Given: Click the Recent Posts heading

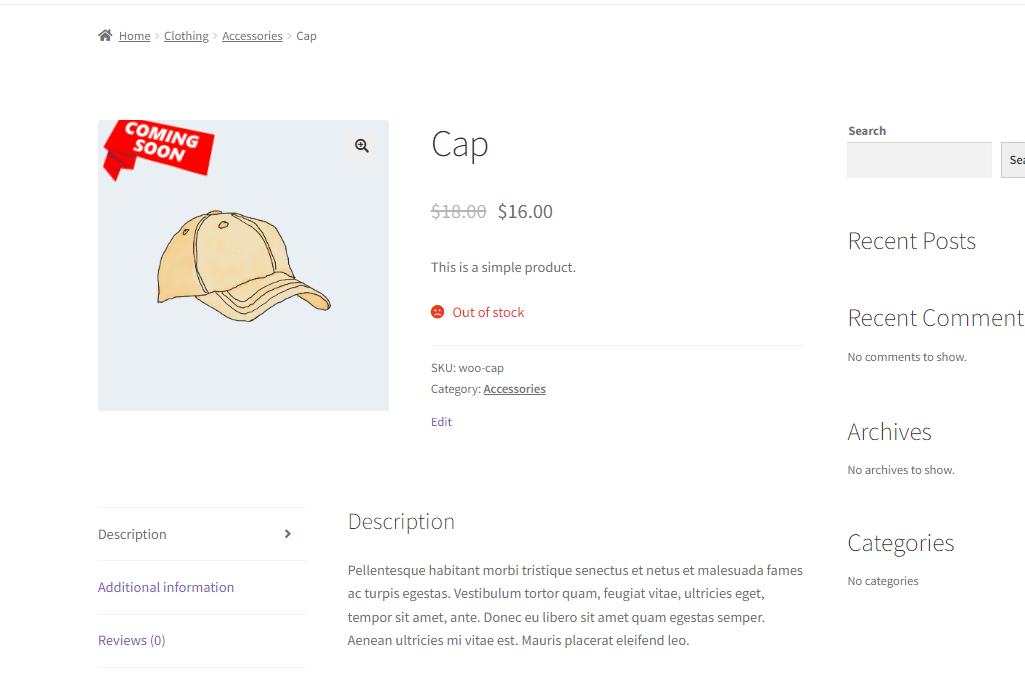Looking at the screenshot, I should (x=912, y=241).
